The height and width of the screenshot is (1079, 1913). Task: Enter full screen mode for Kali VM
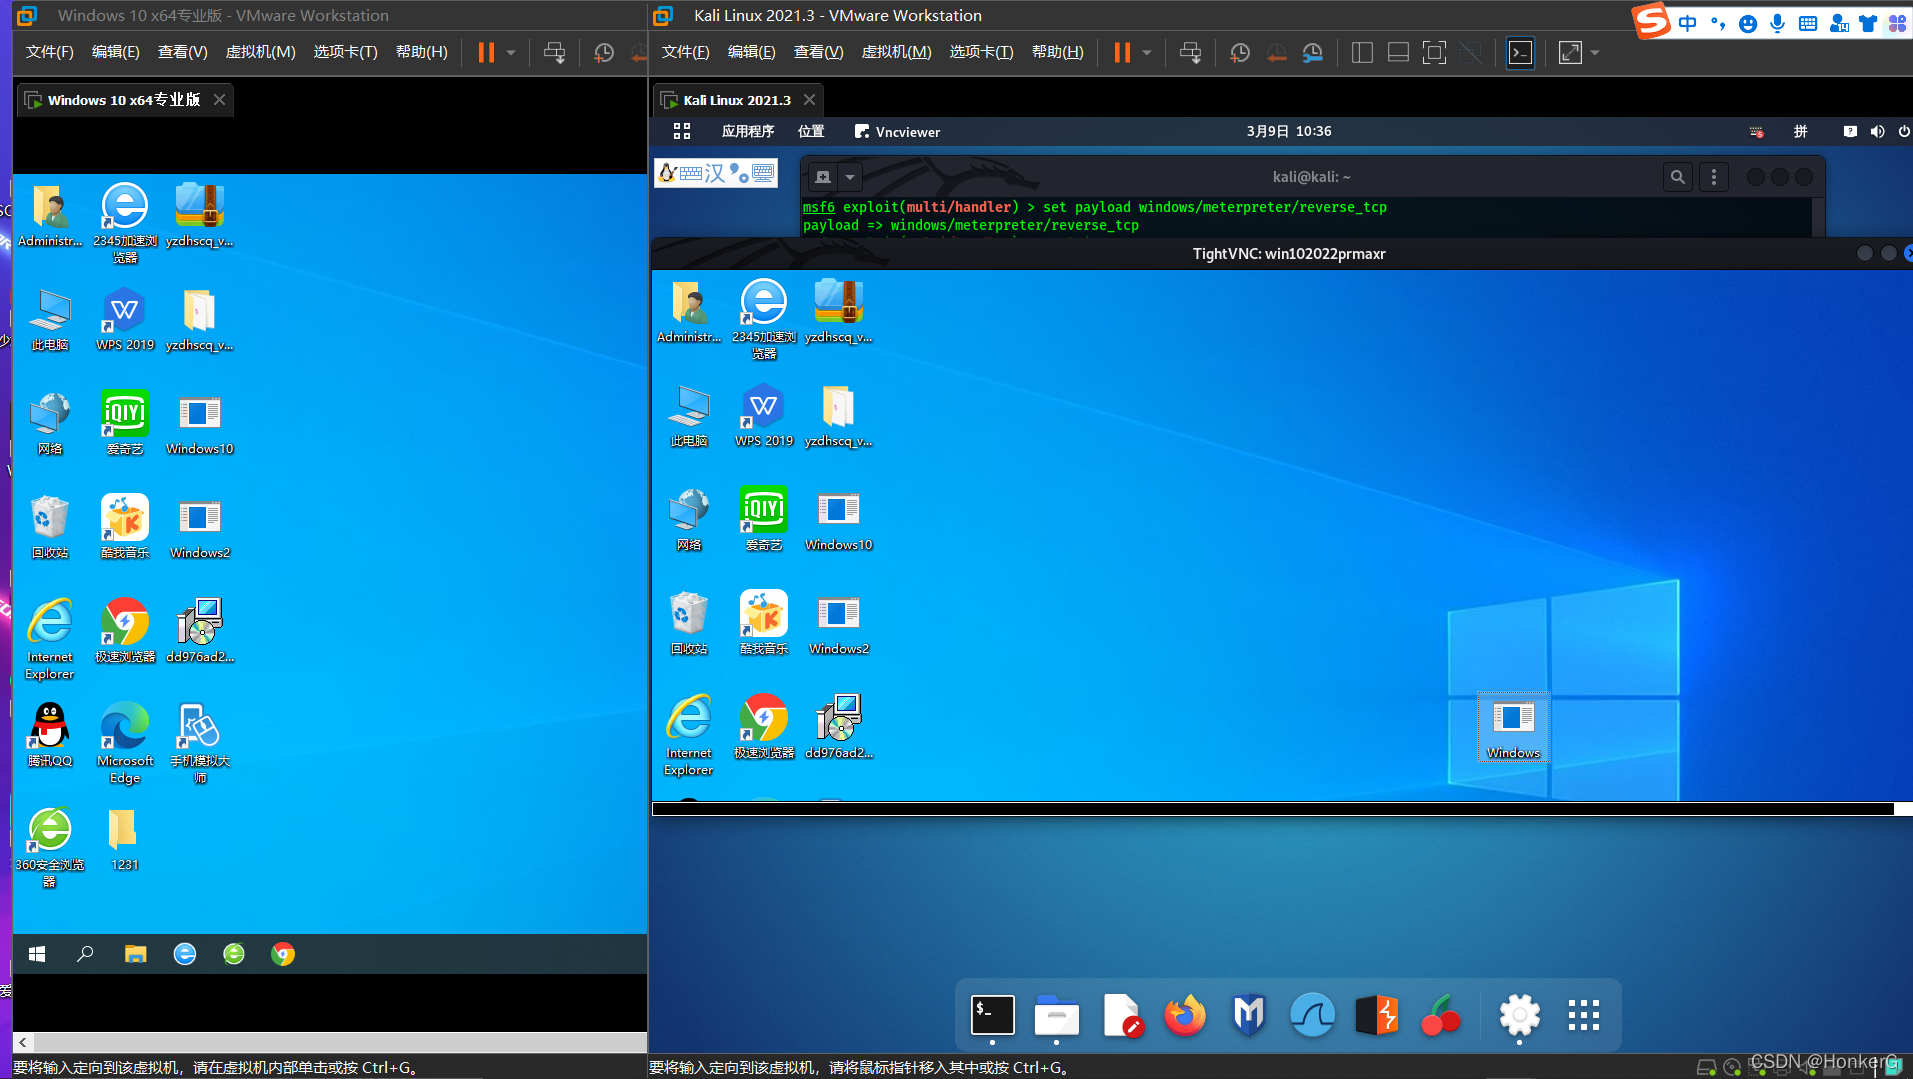coord(1434,53)
